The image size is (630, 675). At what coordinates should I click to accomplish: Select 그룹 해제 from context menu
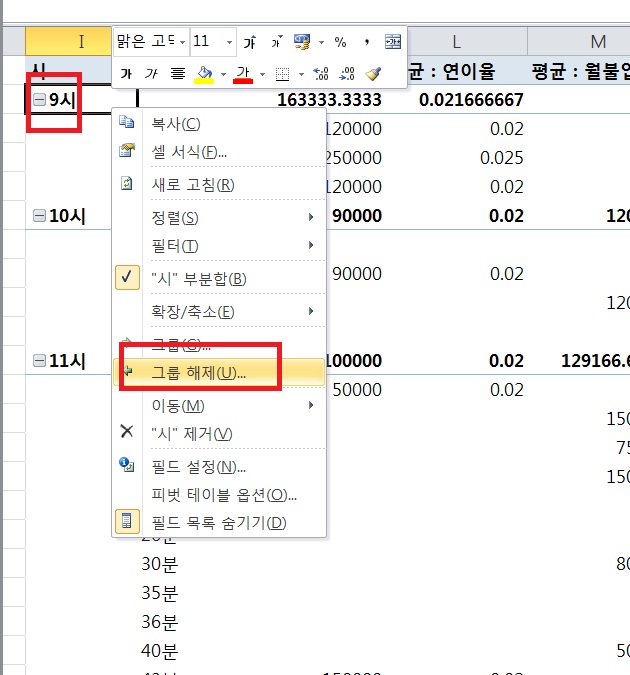pos(198,372)
